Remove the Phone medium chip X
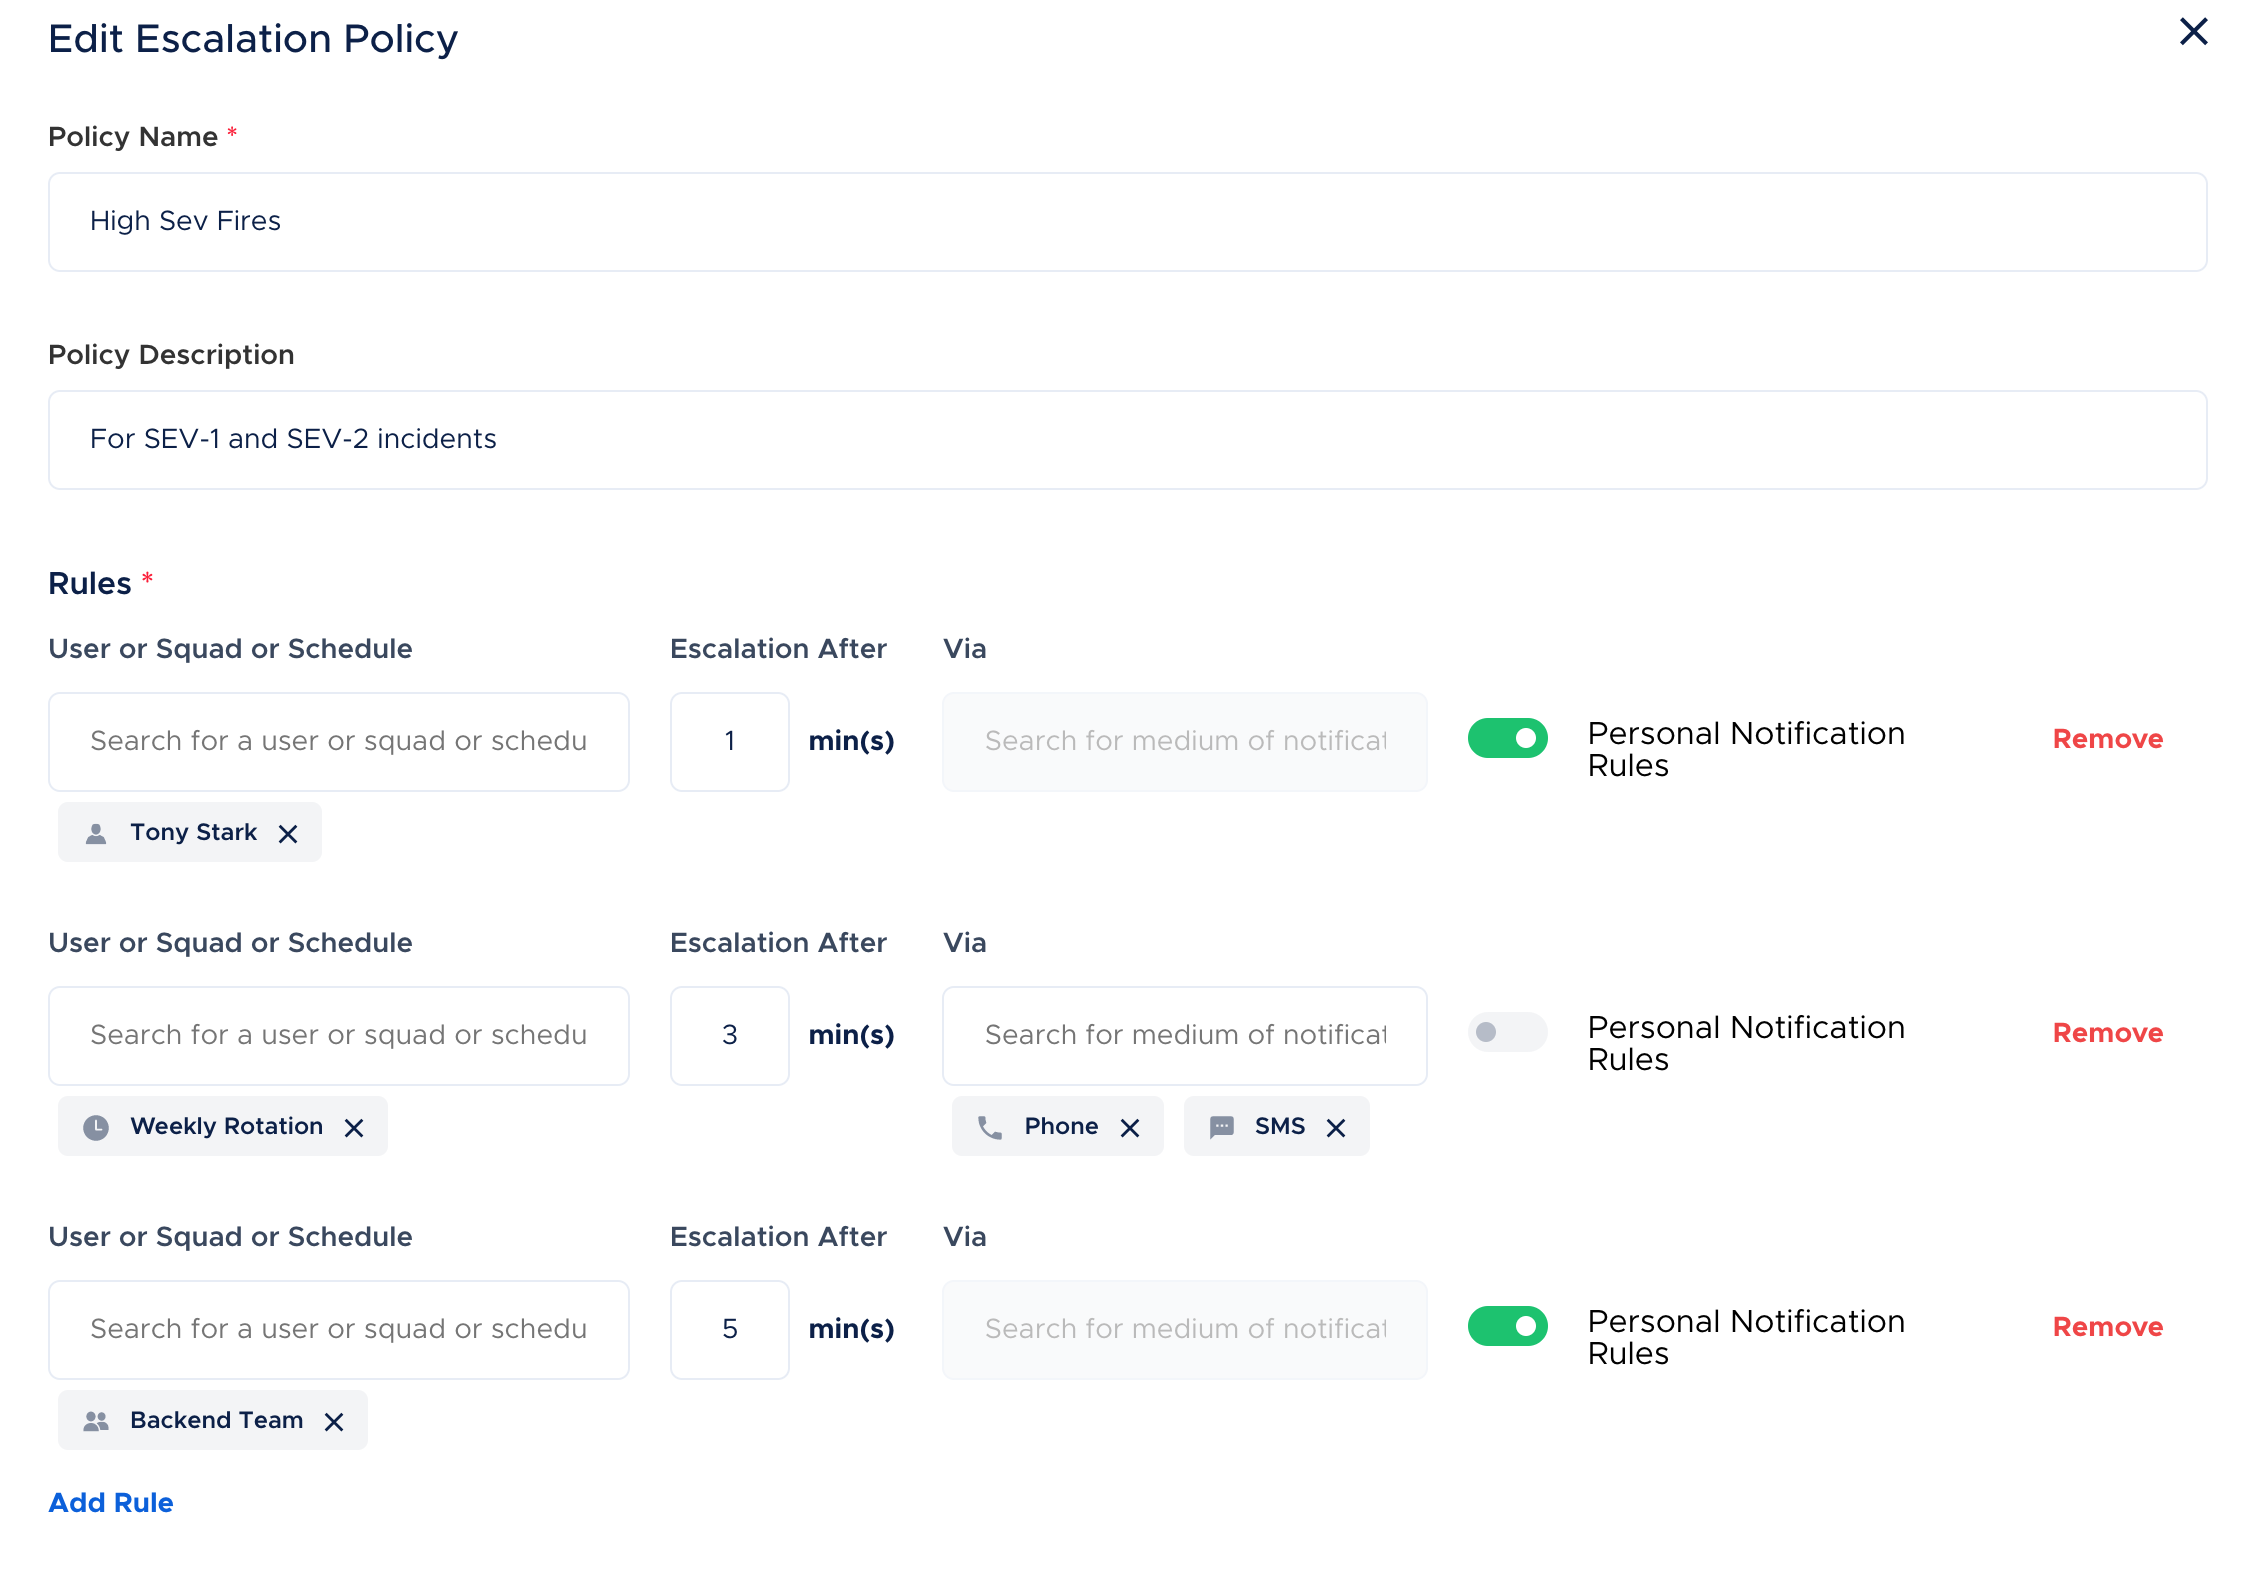The width and height of the screenshot is (2250, 1584). [x=1130, y=1128]
